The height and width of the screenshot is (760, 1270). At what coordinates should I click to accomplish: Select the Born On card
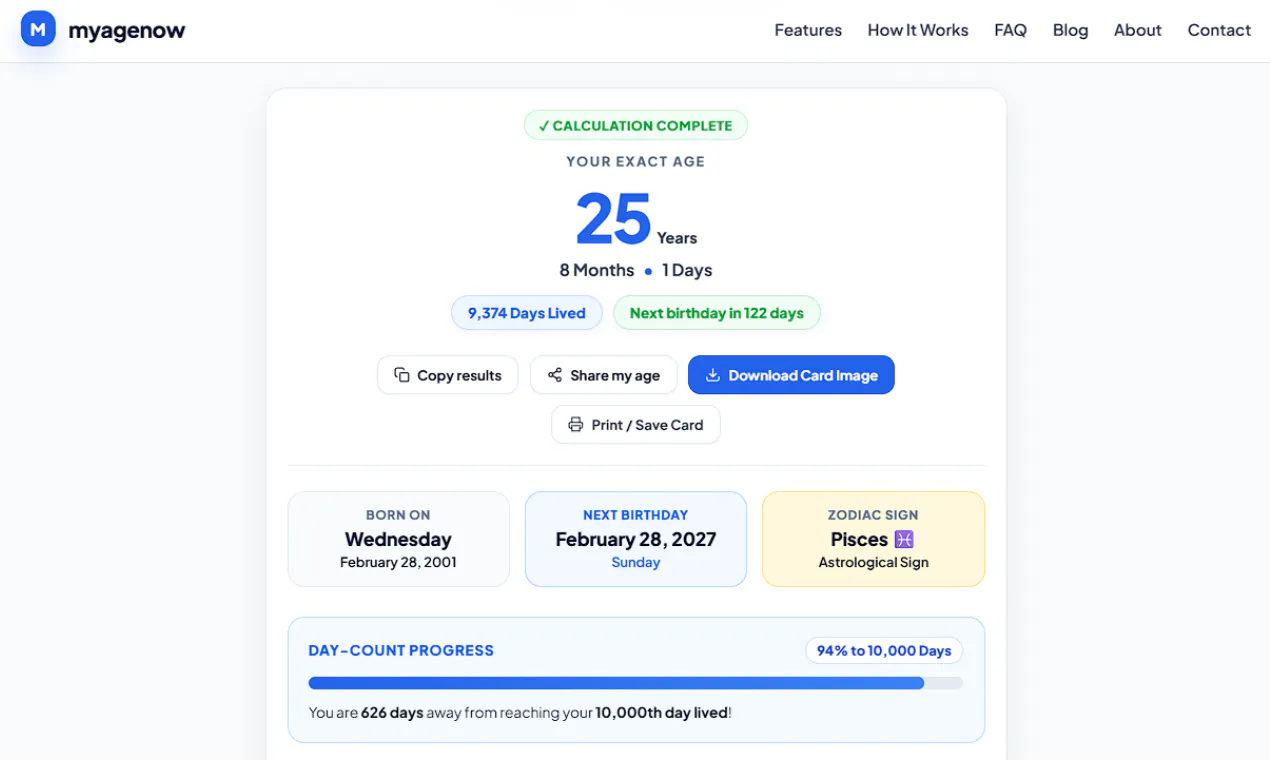point(398,539)
